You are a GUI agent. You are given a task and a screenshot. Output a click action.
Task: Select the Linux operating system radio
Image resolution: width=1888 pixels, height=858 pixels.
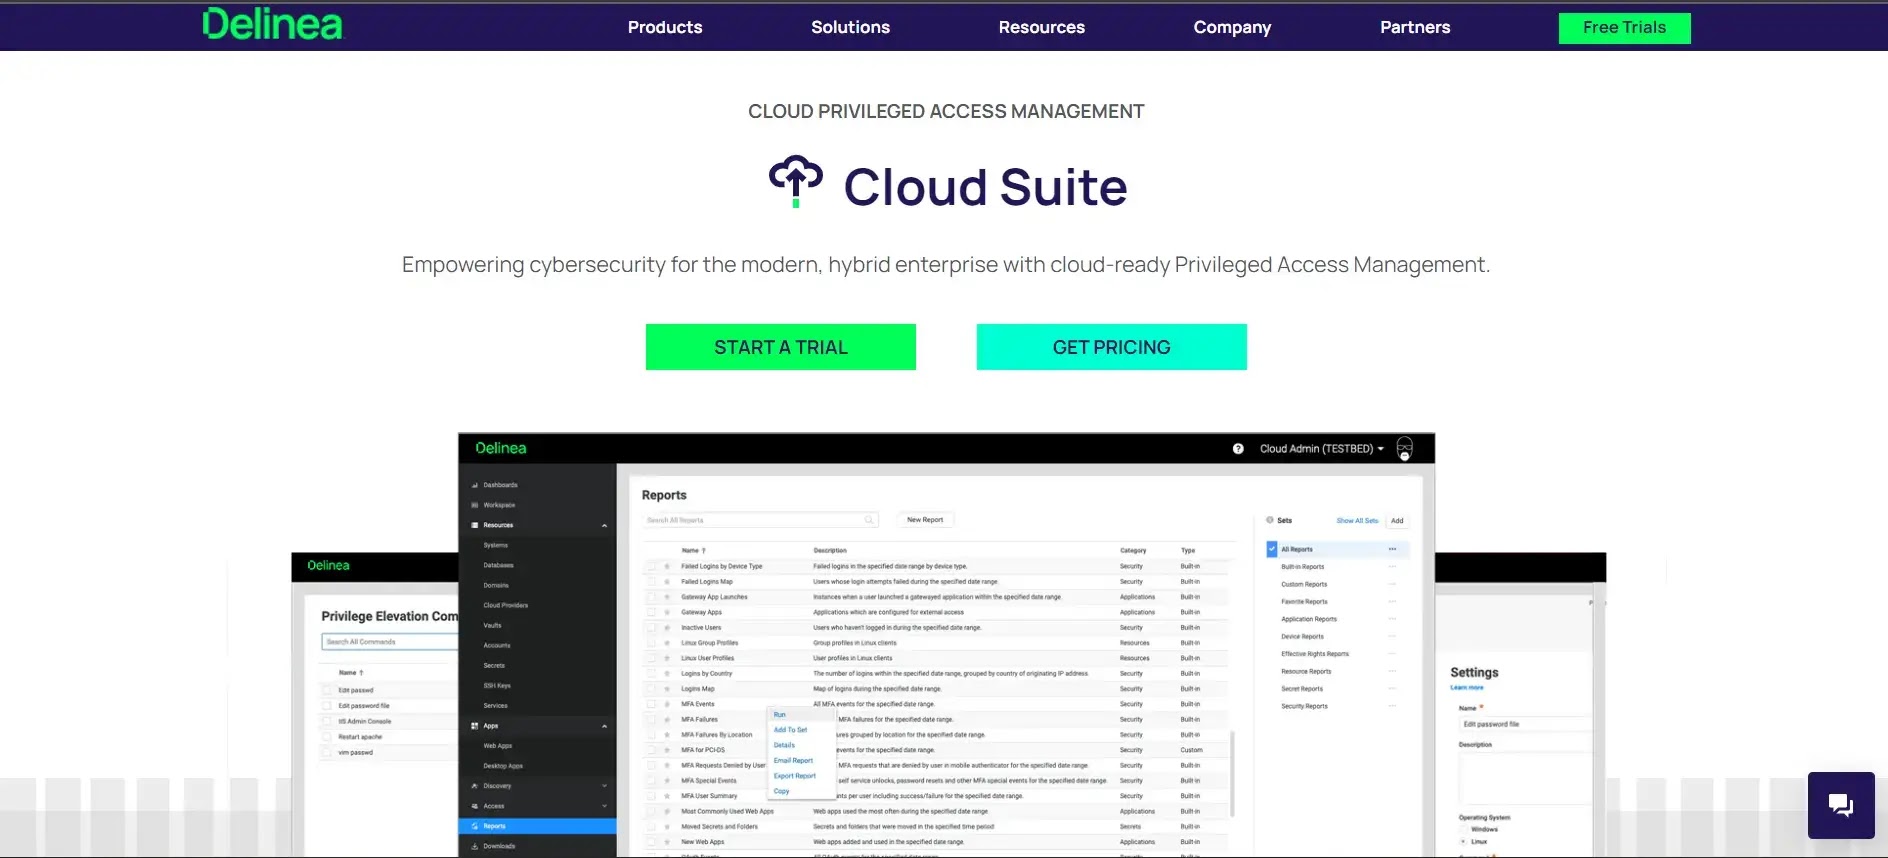(x=1464, y=842)
